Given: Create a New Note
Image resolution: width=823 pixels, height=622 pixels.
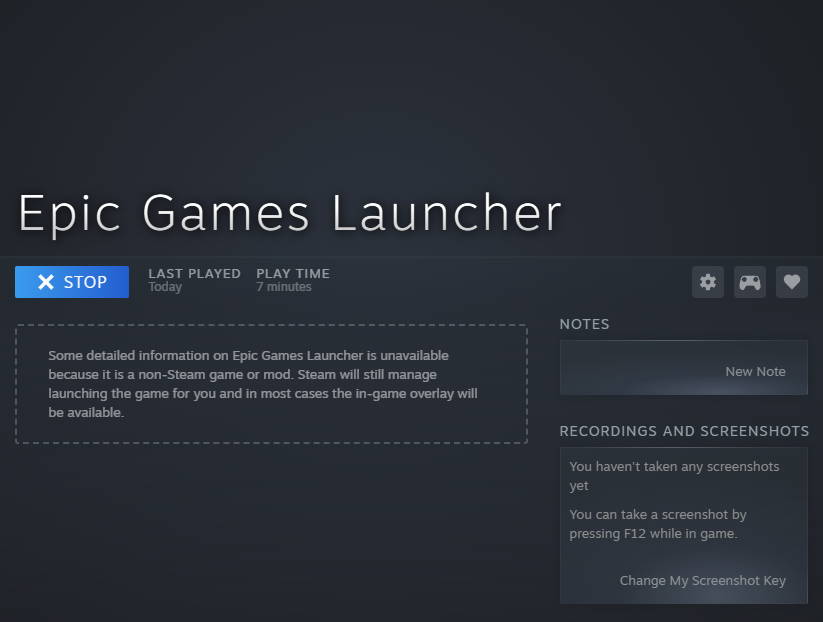Looking at the screenshot, I should click(x=755, y=372).
